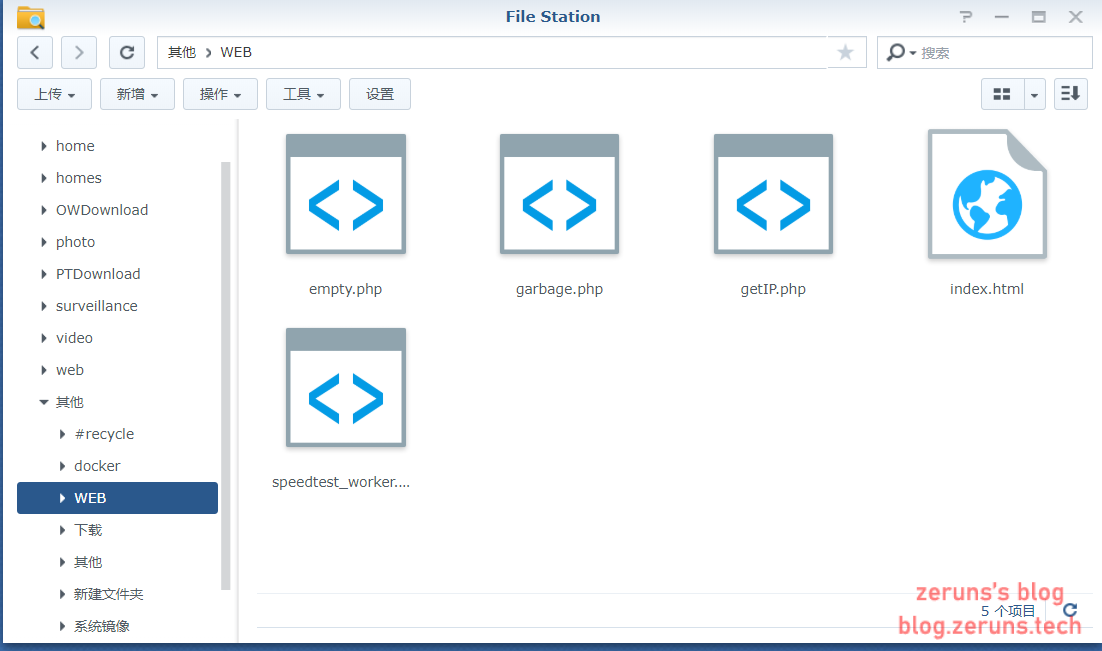This screenshot has width=1102, height=651.
Task: Select the index.html globe file icon
Action: tap(987, 194)
